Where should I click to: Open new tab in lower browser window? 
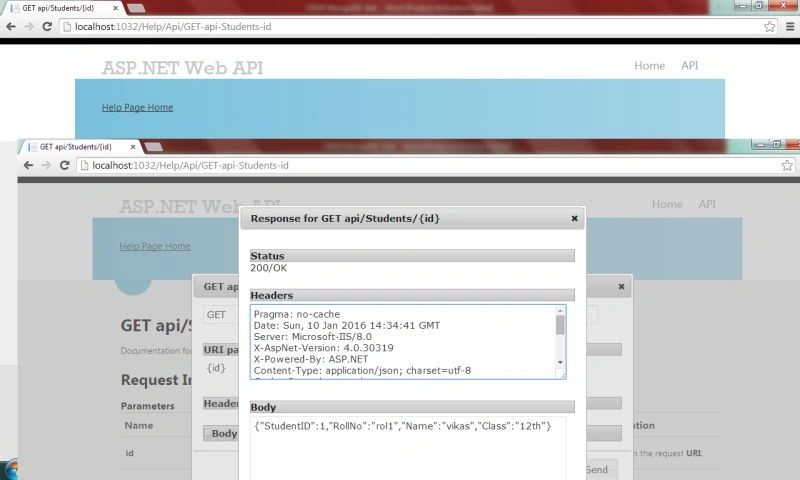pyautogui.click(x=153, y=147)
